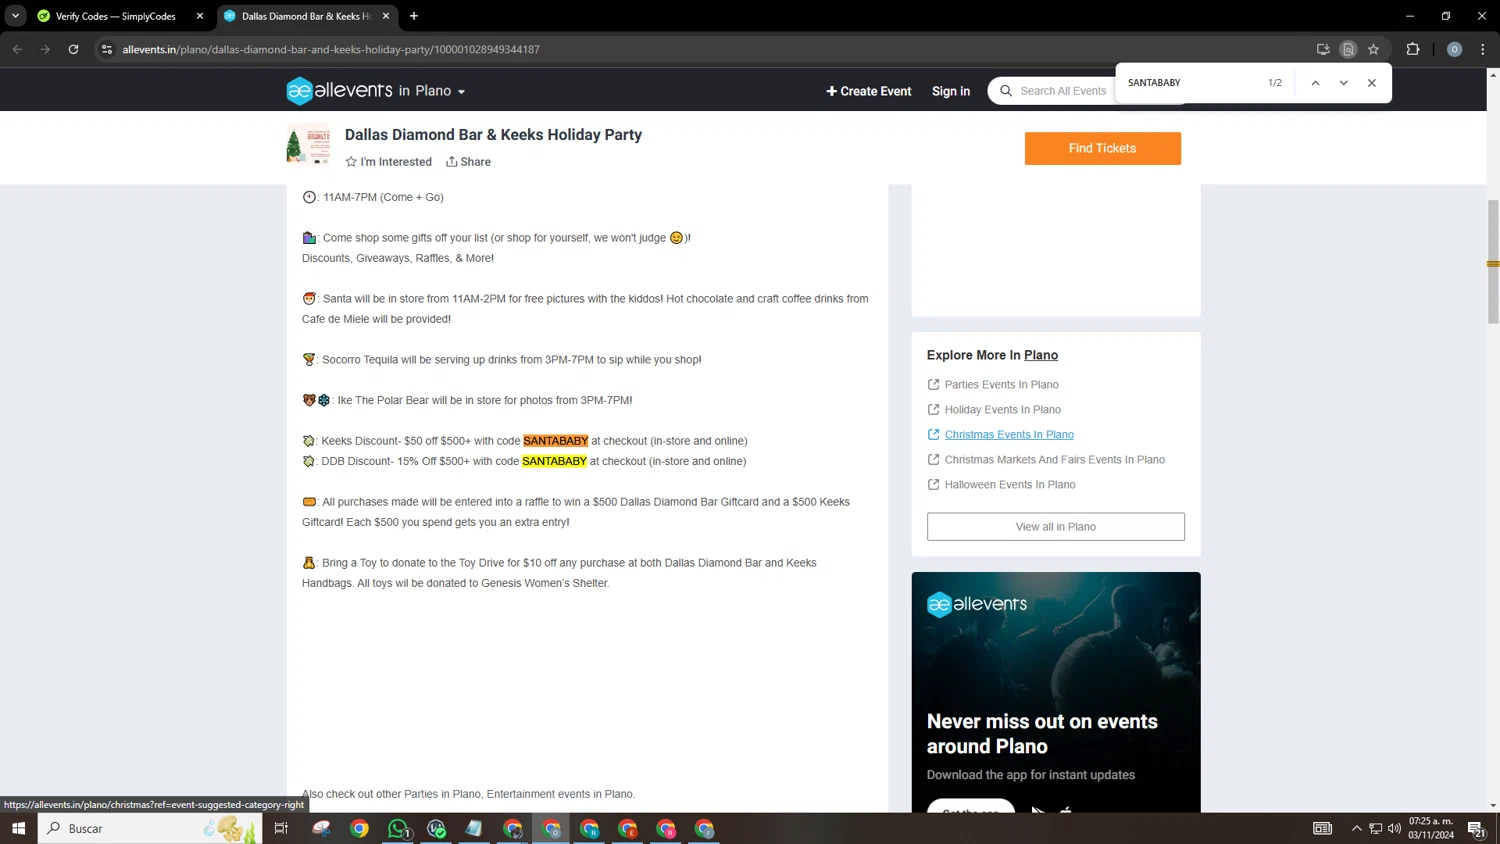
Task: Open Christmas Markets And Fairs Events link
Action: [1054, 459]
